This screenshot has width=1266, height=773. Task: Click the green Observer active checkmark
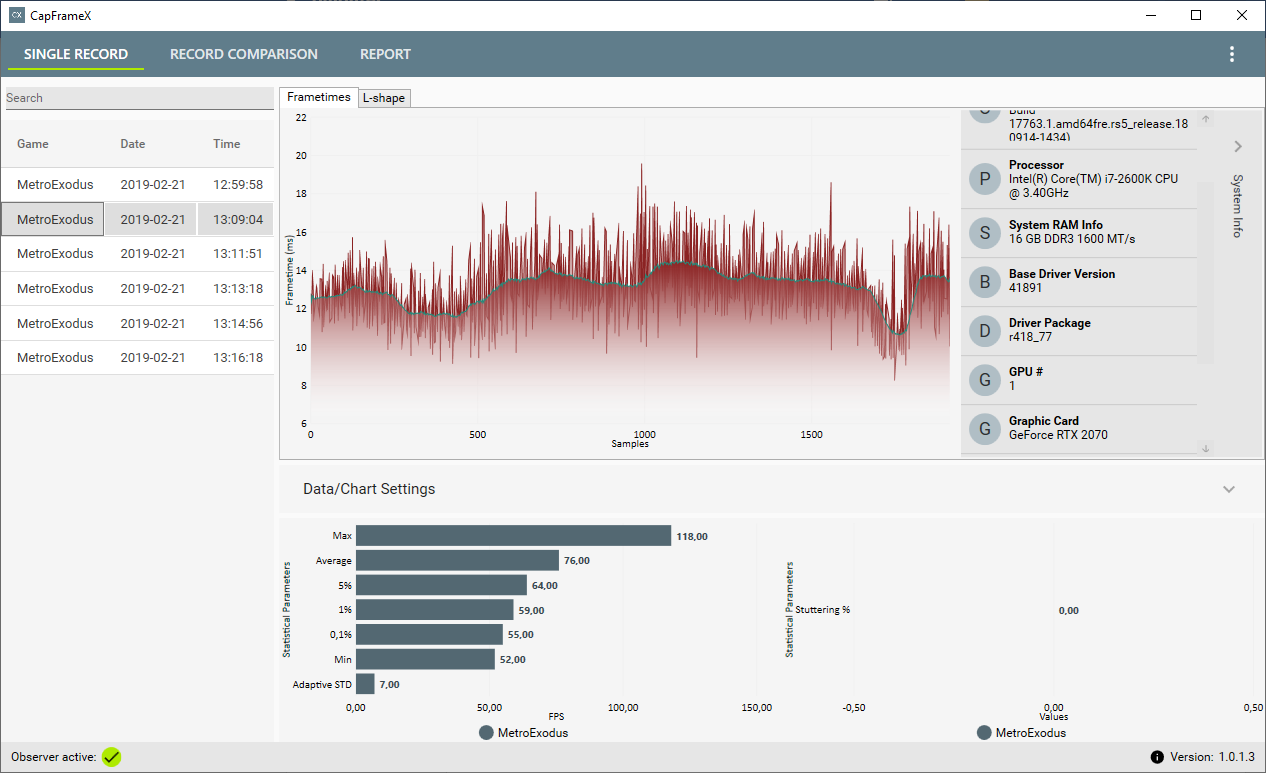pyautogui.click(x=111, y=757)
